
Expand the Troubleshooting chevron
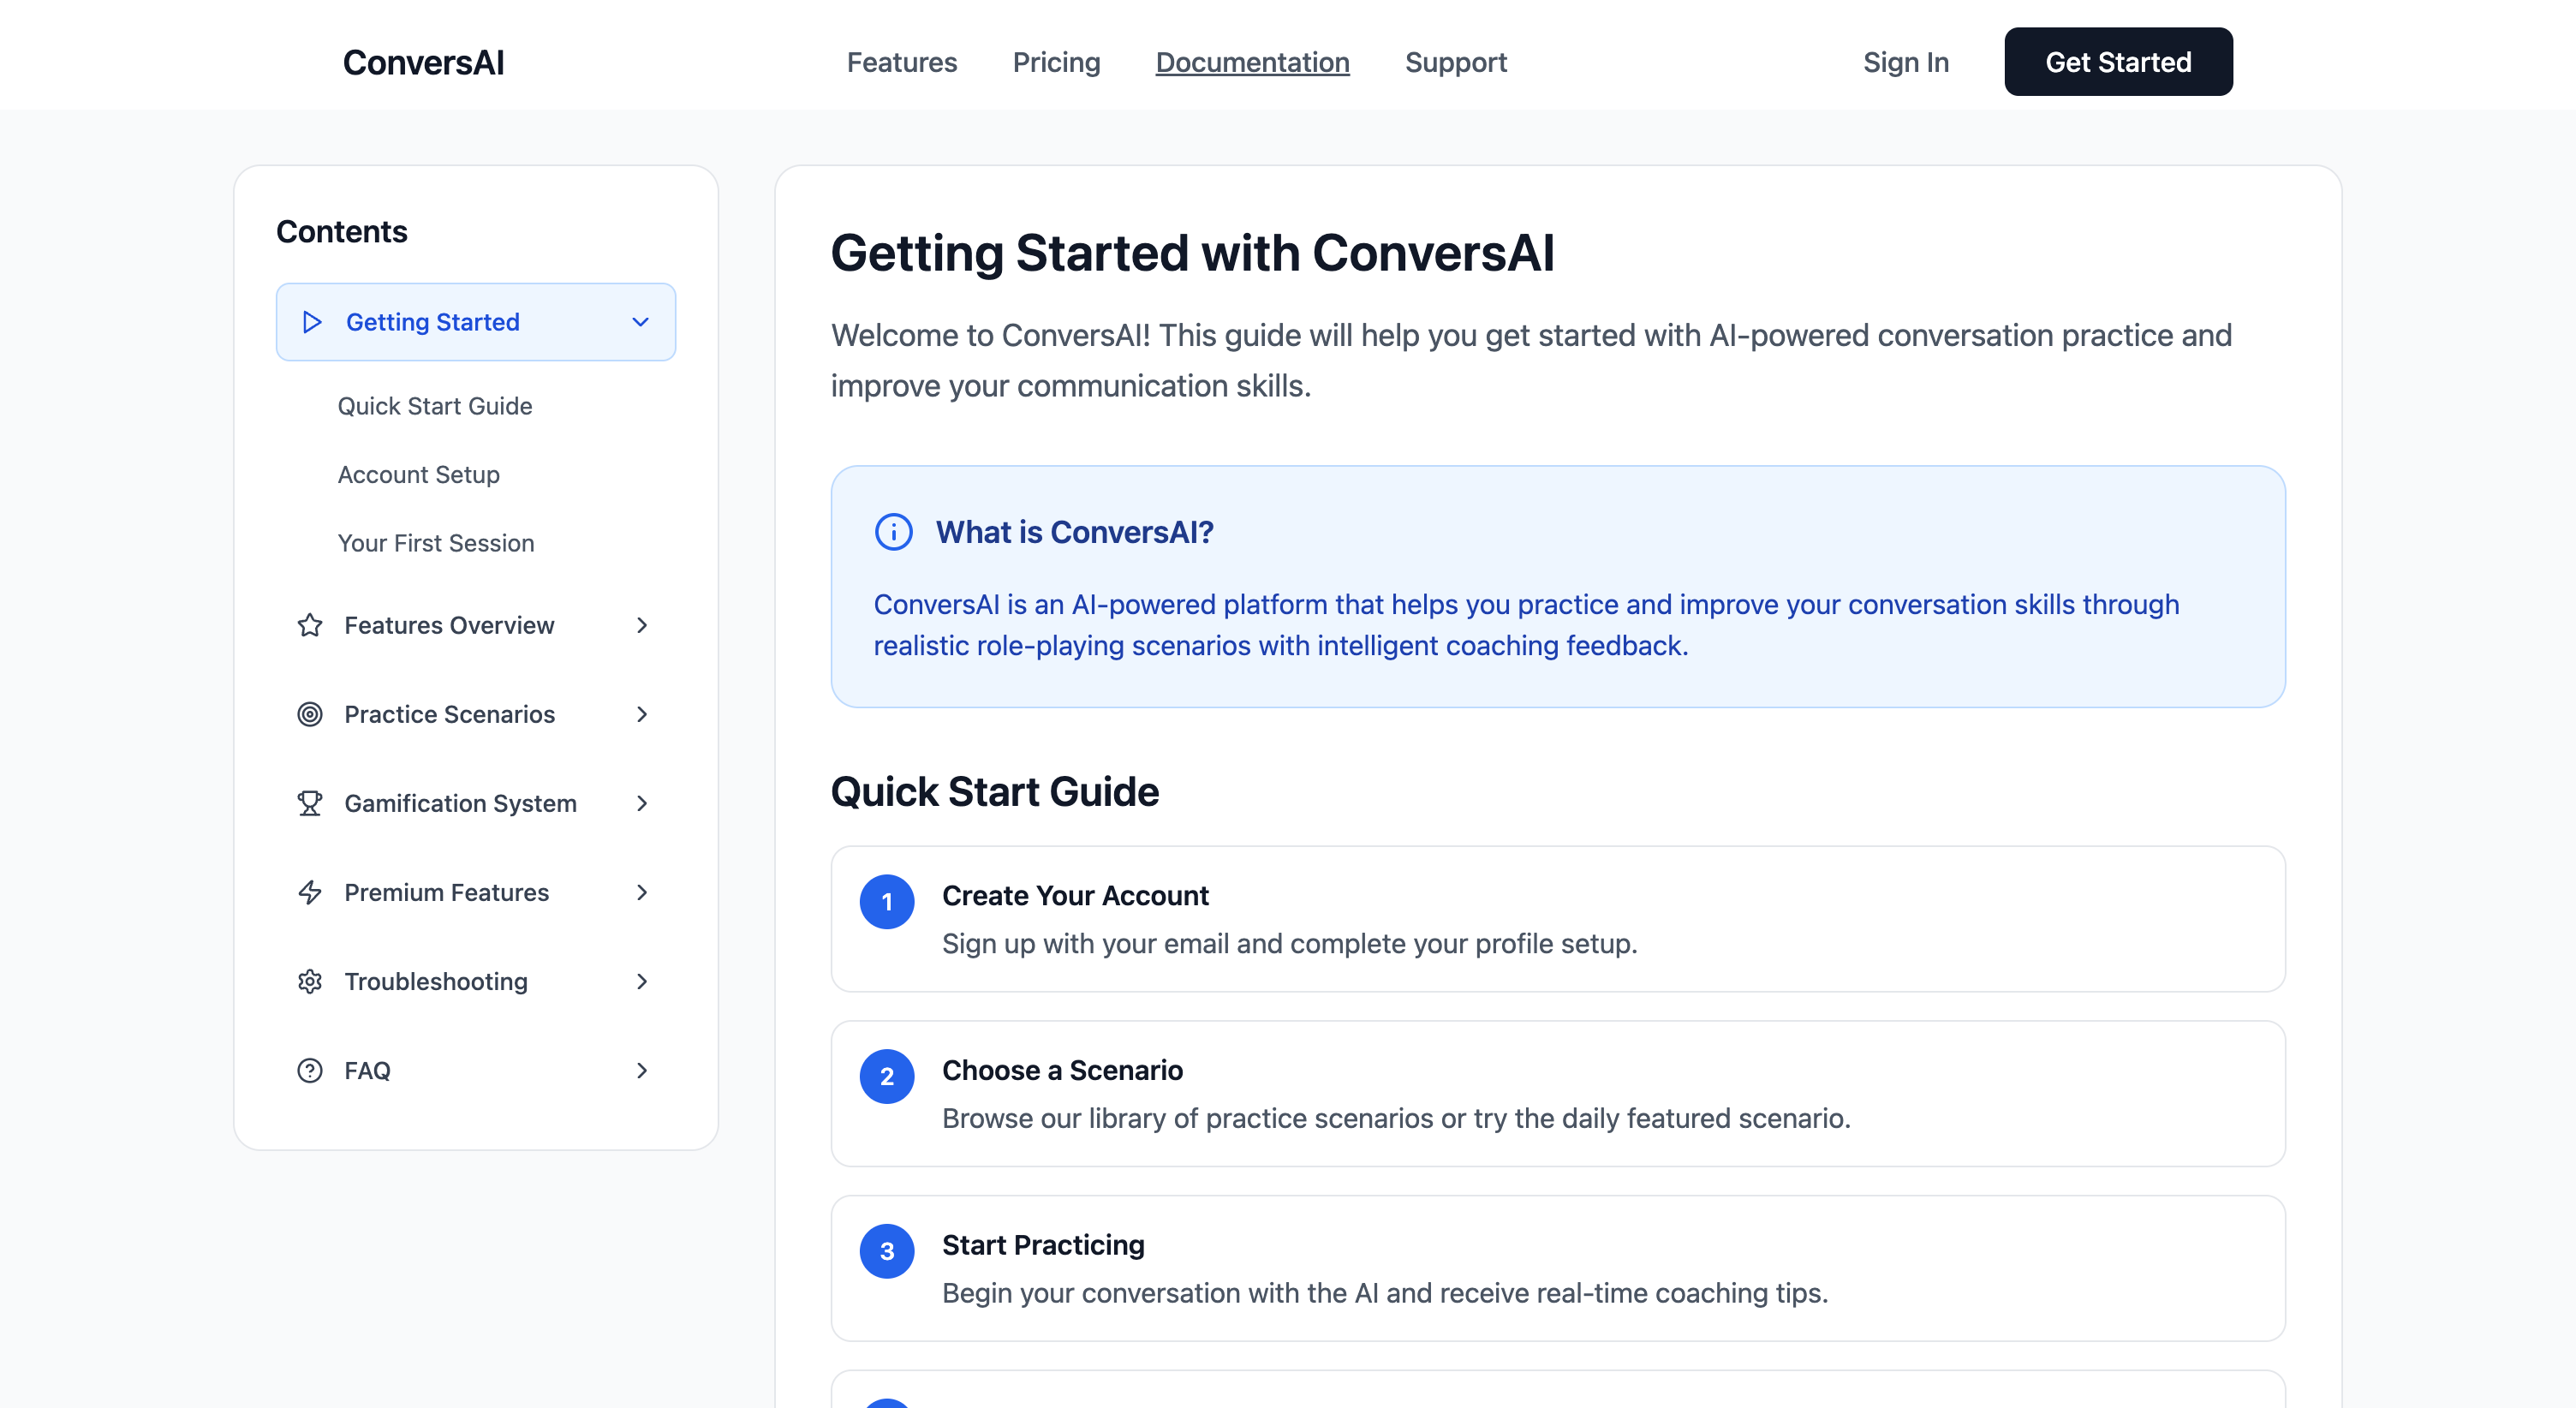click(642, 981)
